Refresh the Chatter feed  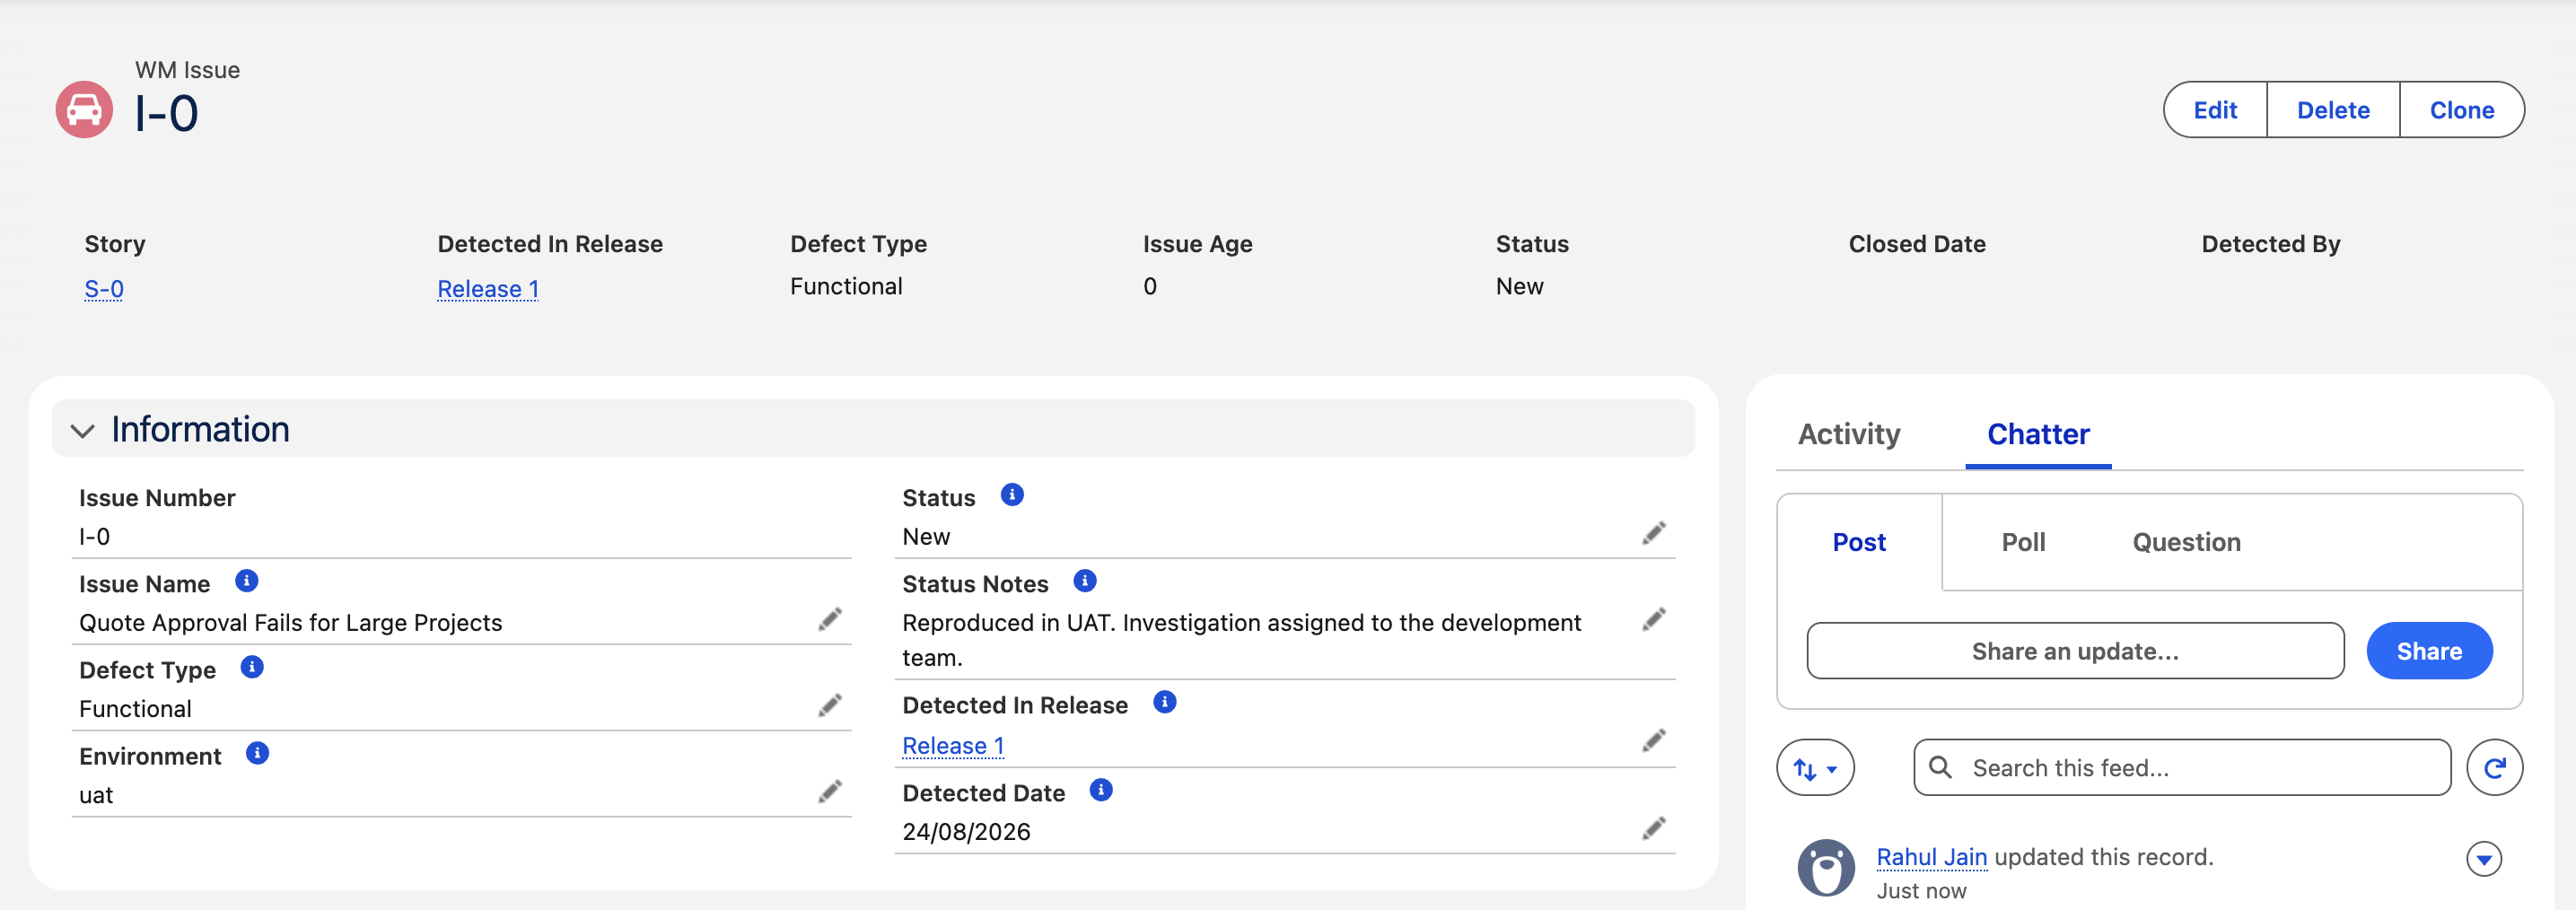pos(2494,768)
